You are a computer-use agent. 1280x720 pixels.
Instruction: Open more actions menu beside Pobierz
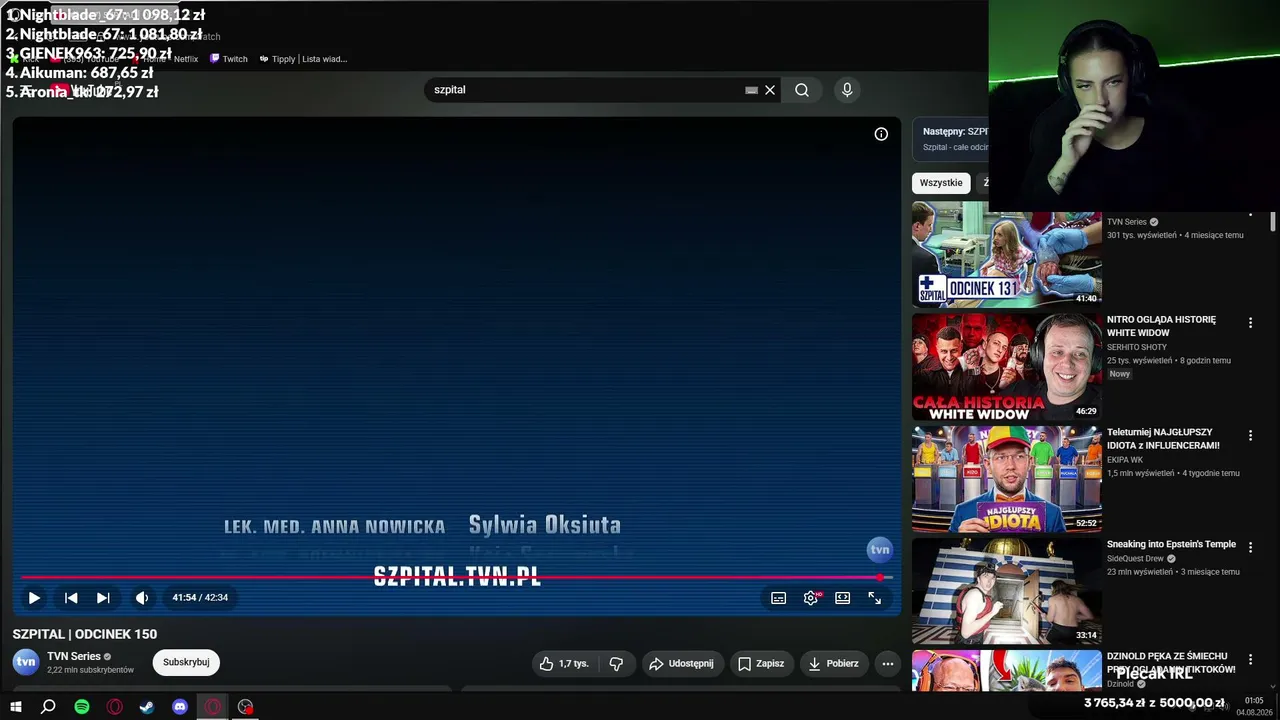click(887, 663)
